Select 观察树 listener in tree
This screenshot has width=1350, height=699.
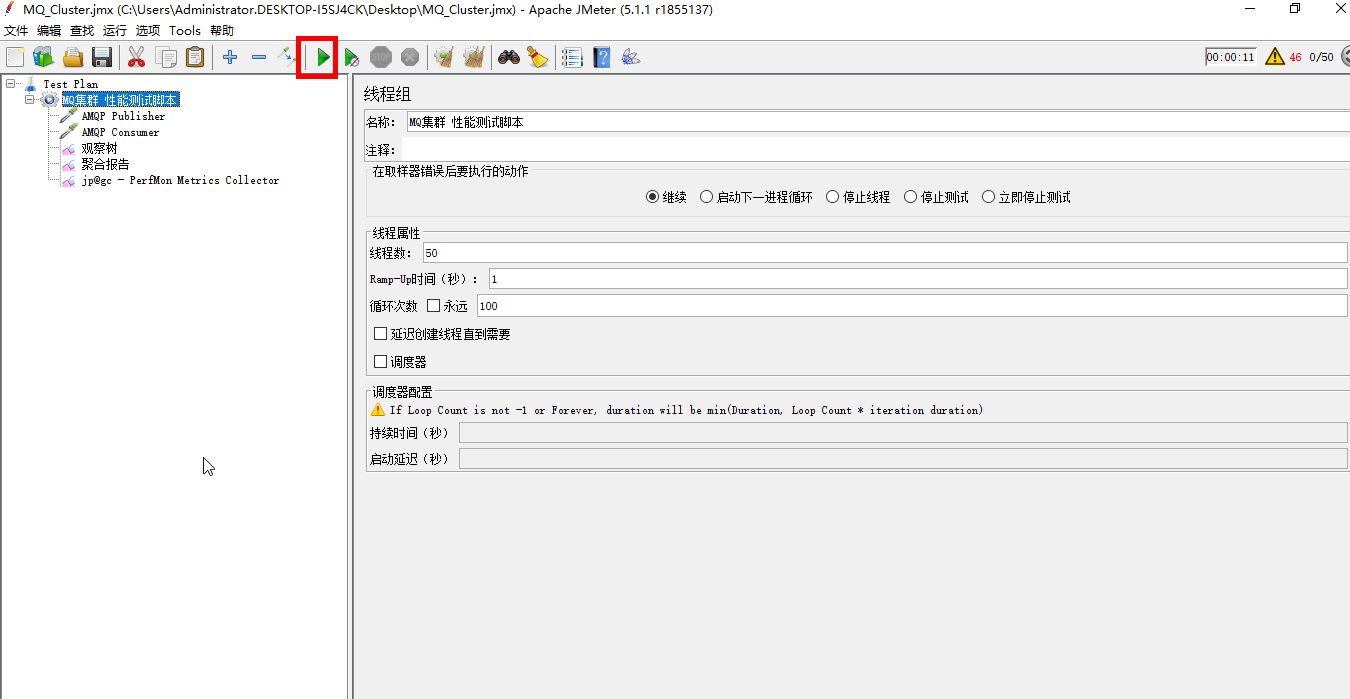coord(99,148)
